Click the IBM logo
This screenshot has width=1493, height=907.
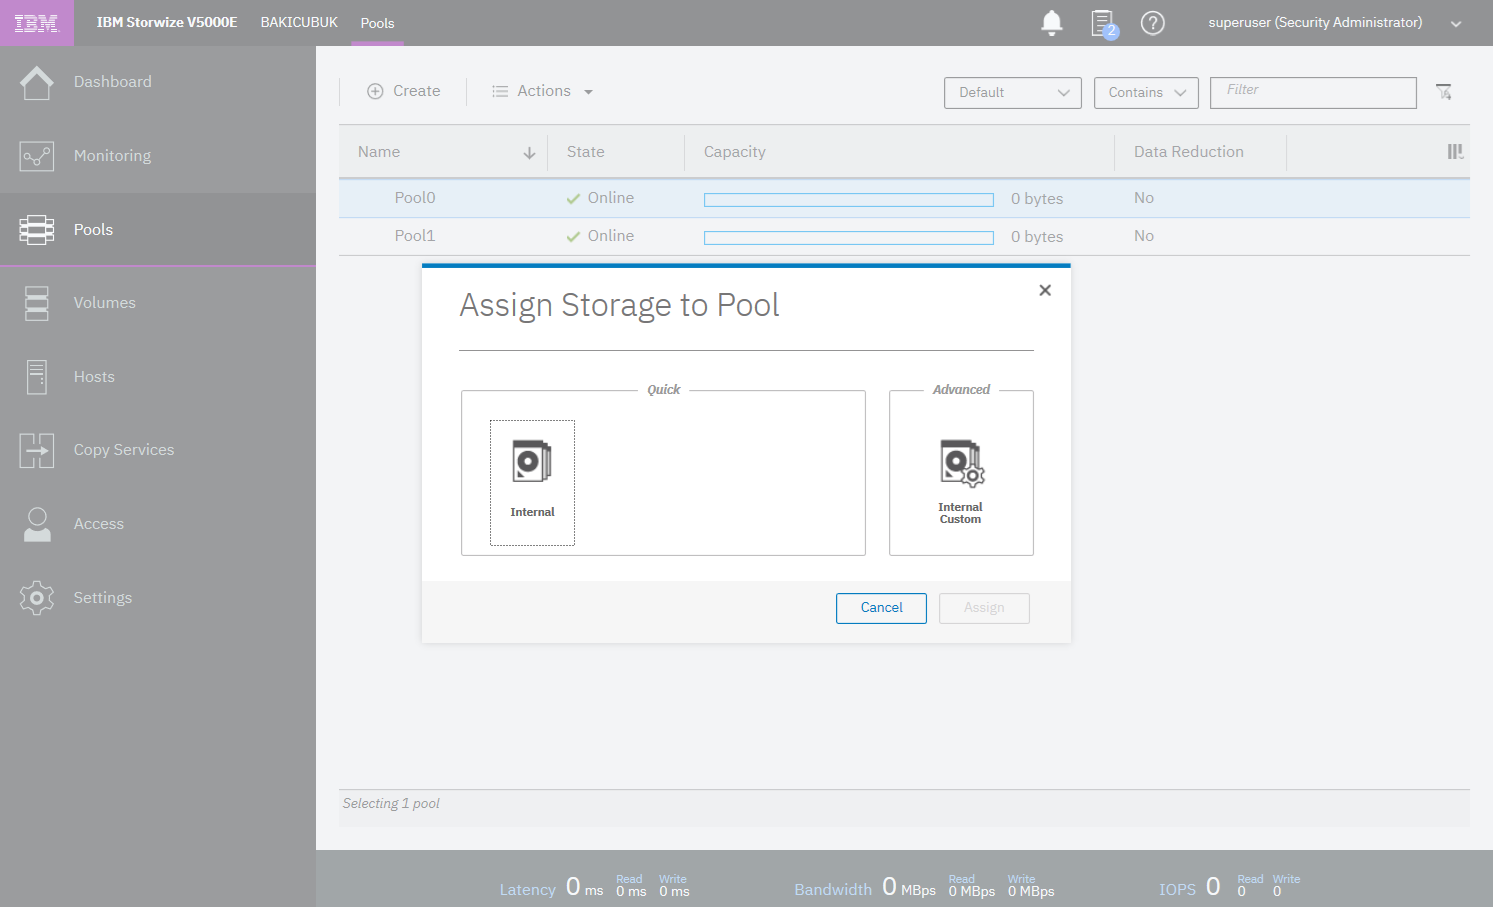click(36, 23)
